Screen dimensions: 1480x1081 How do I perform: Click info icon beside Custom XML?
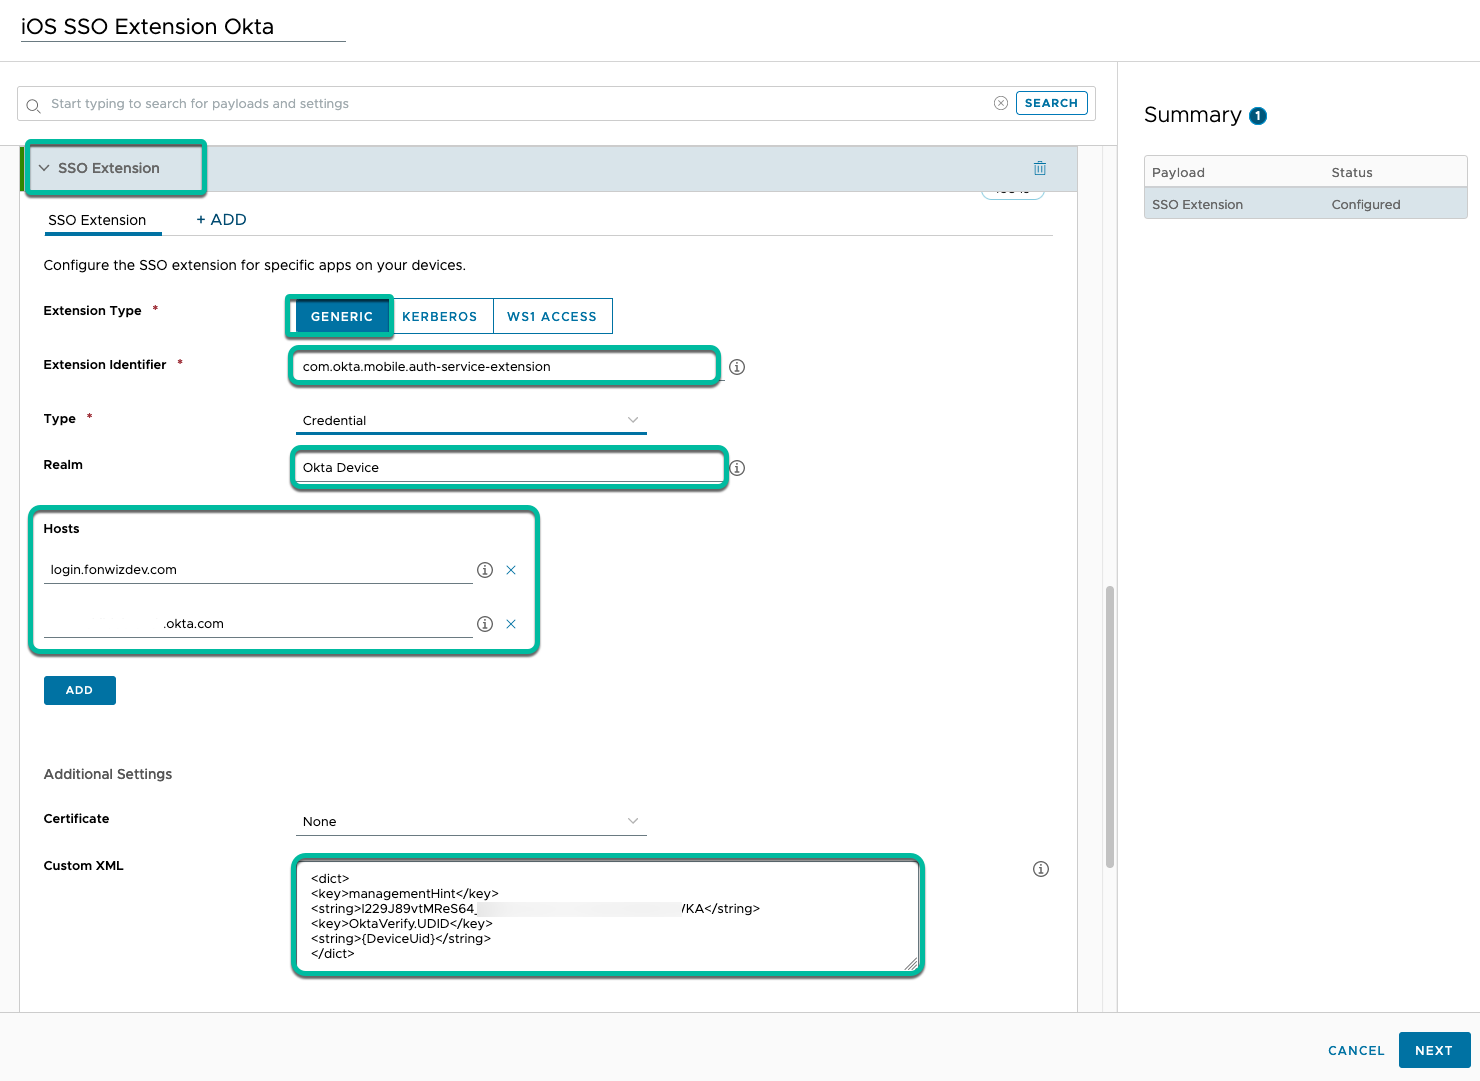coord(1040,869)
